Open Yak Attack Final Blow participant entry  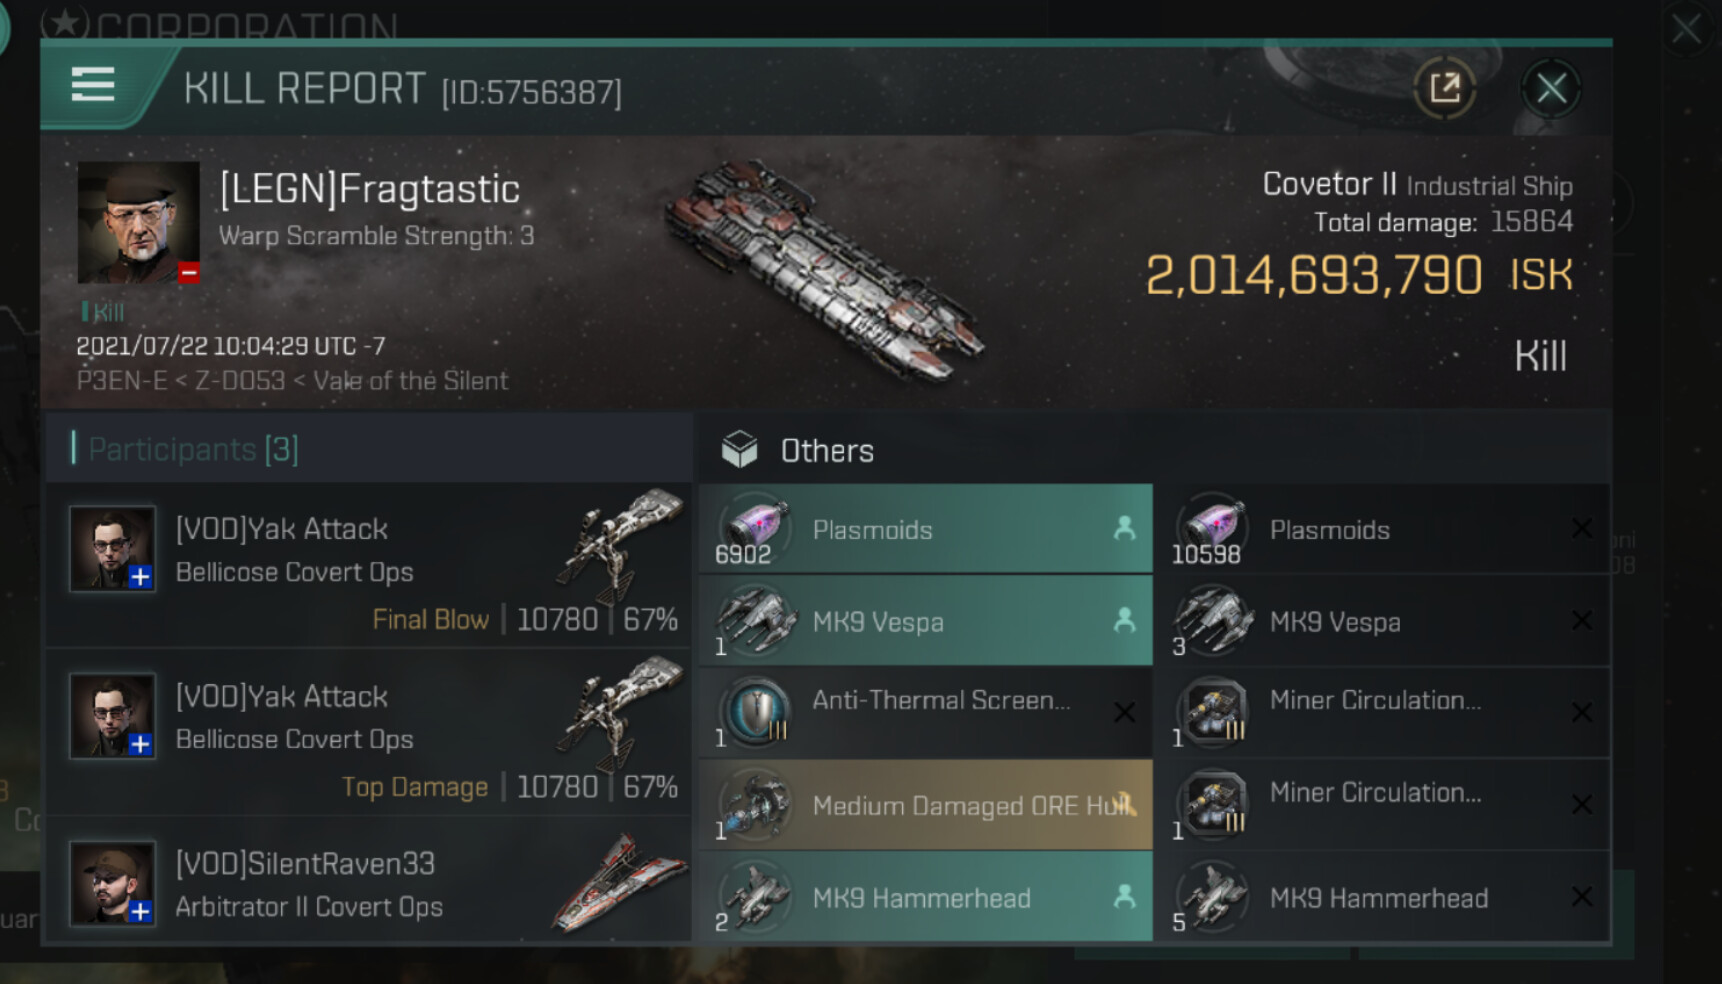(368, 565)
